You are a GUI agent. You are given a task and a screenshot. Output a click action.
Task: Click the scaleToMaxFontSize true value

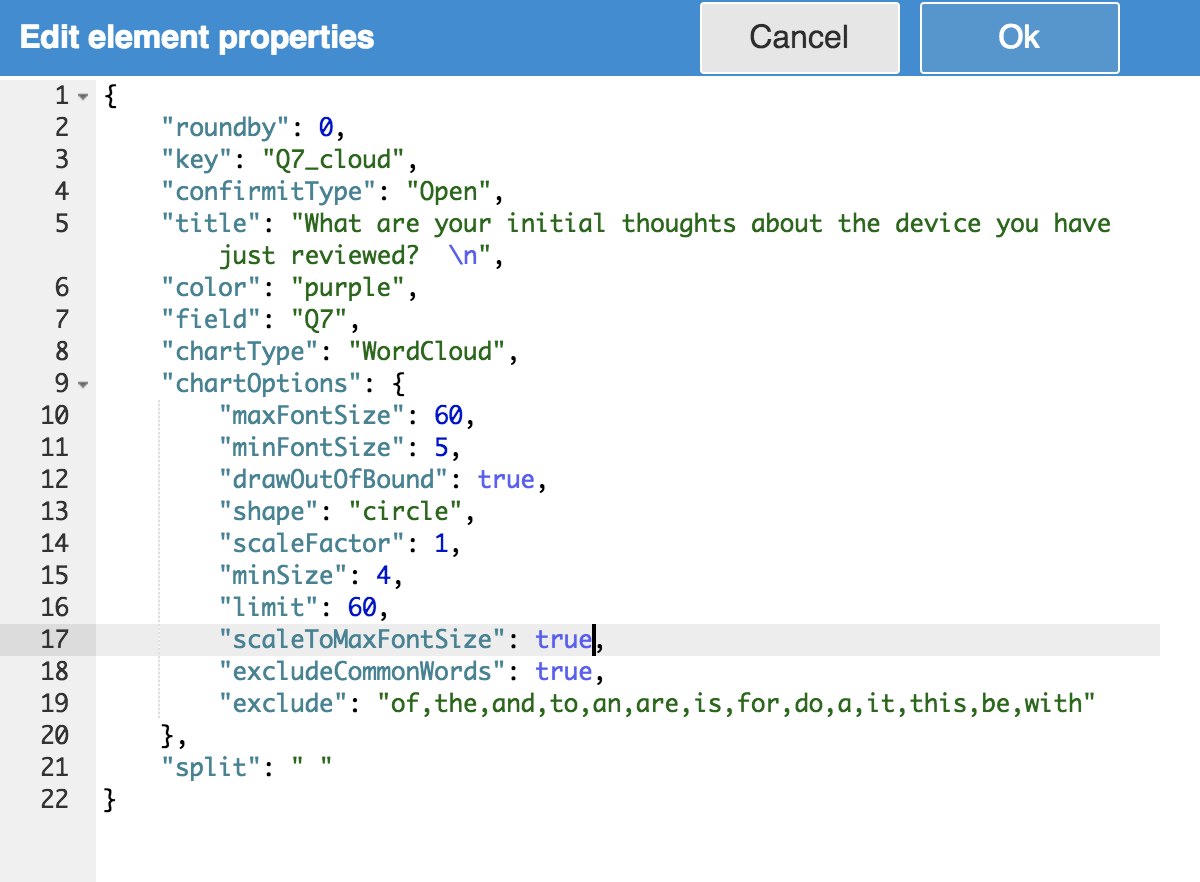click(x=563, y=639)
